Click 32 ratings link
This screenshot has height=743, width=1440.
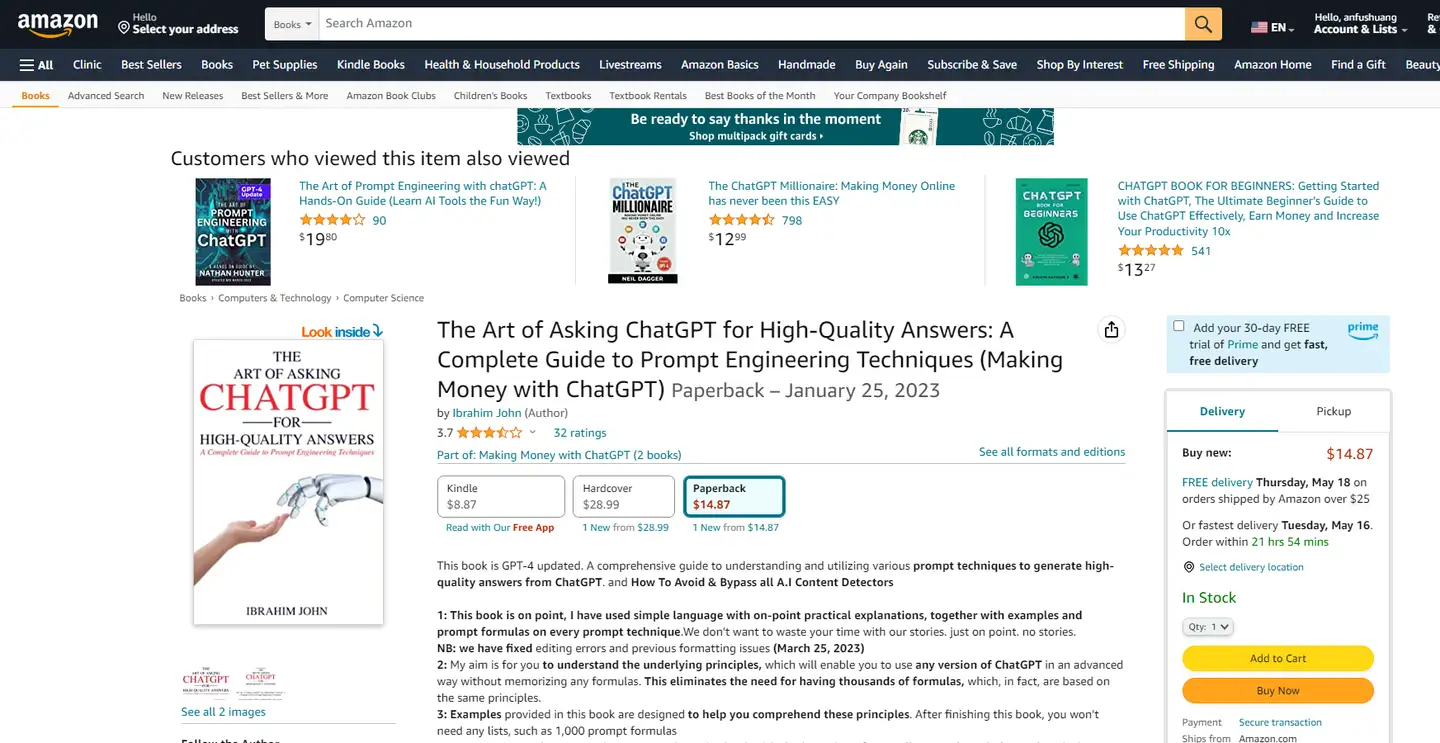coord(580,433)
